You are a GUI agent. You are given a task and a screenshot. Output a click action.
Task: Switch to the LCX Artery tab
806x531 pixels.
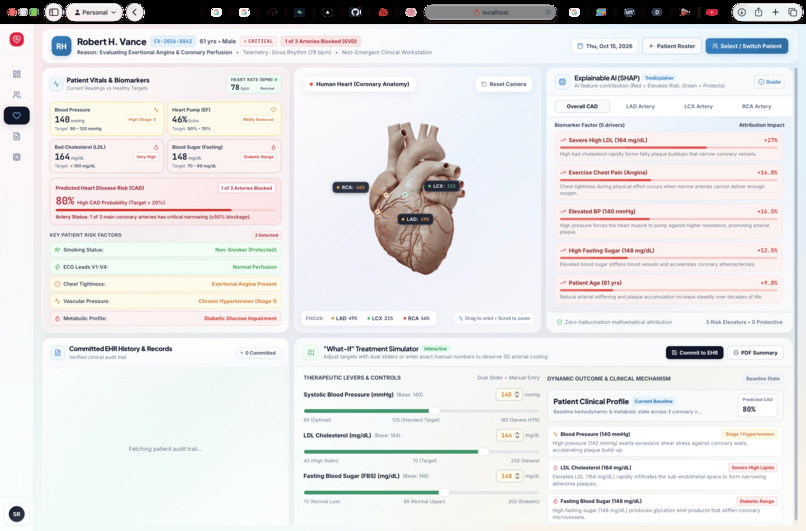coord(698,106)
